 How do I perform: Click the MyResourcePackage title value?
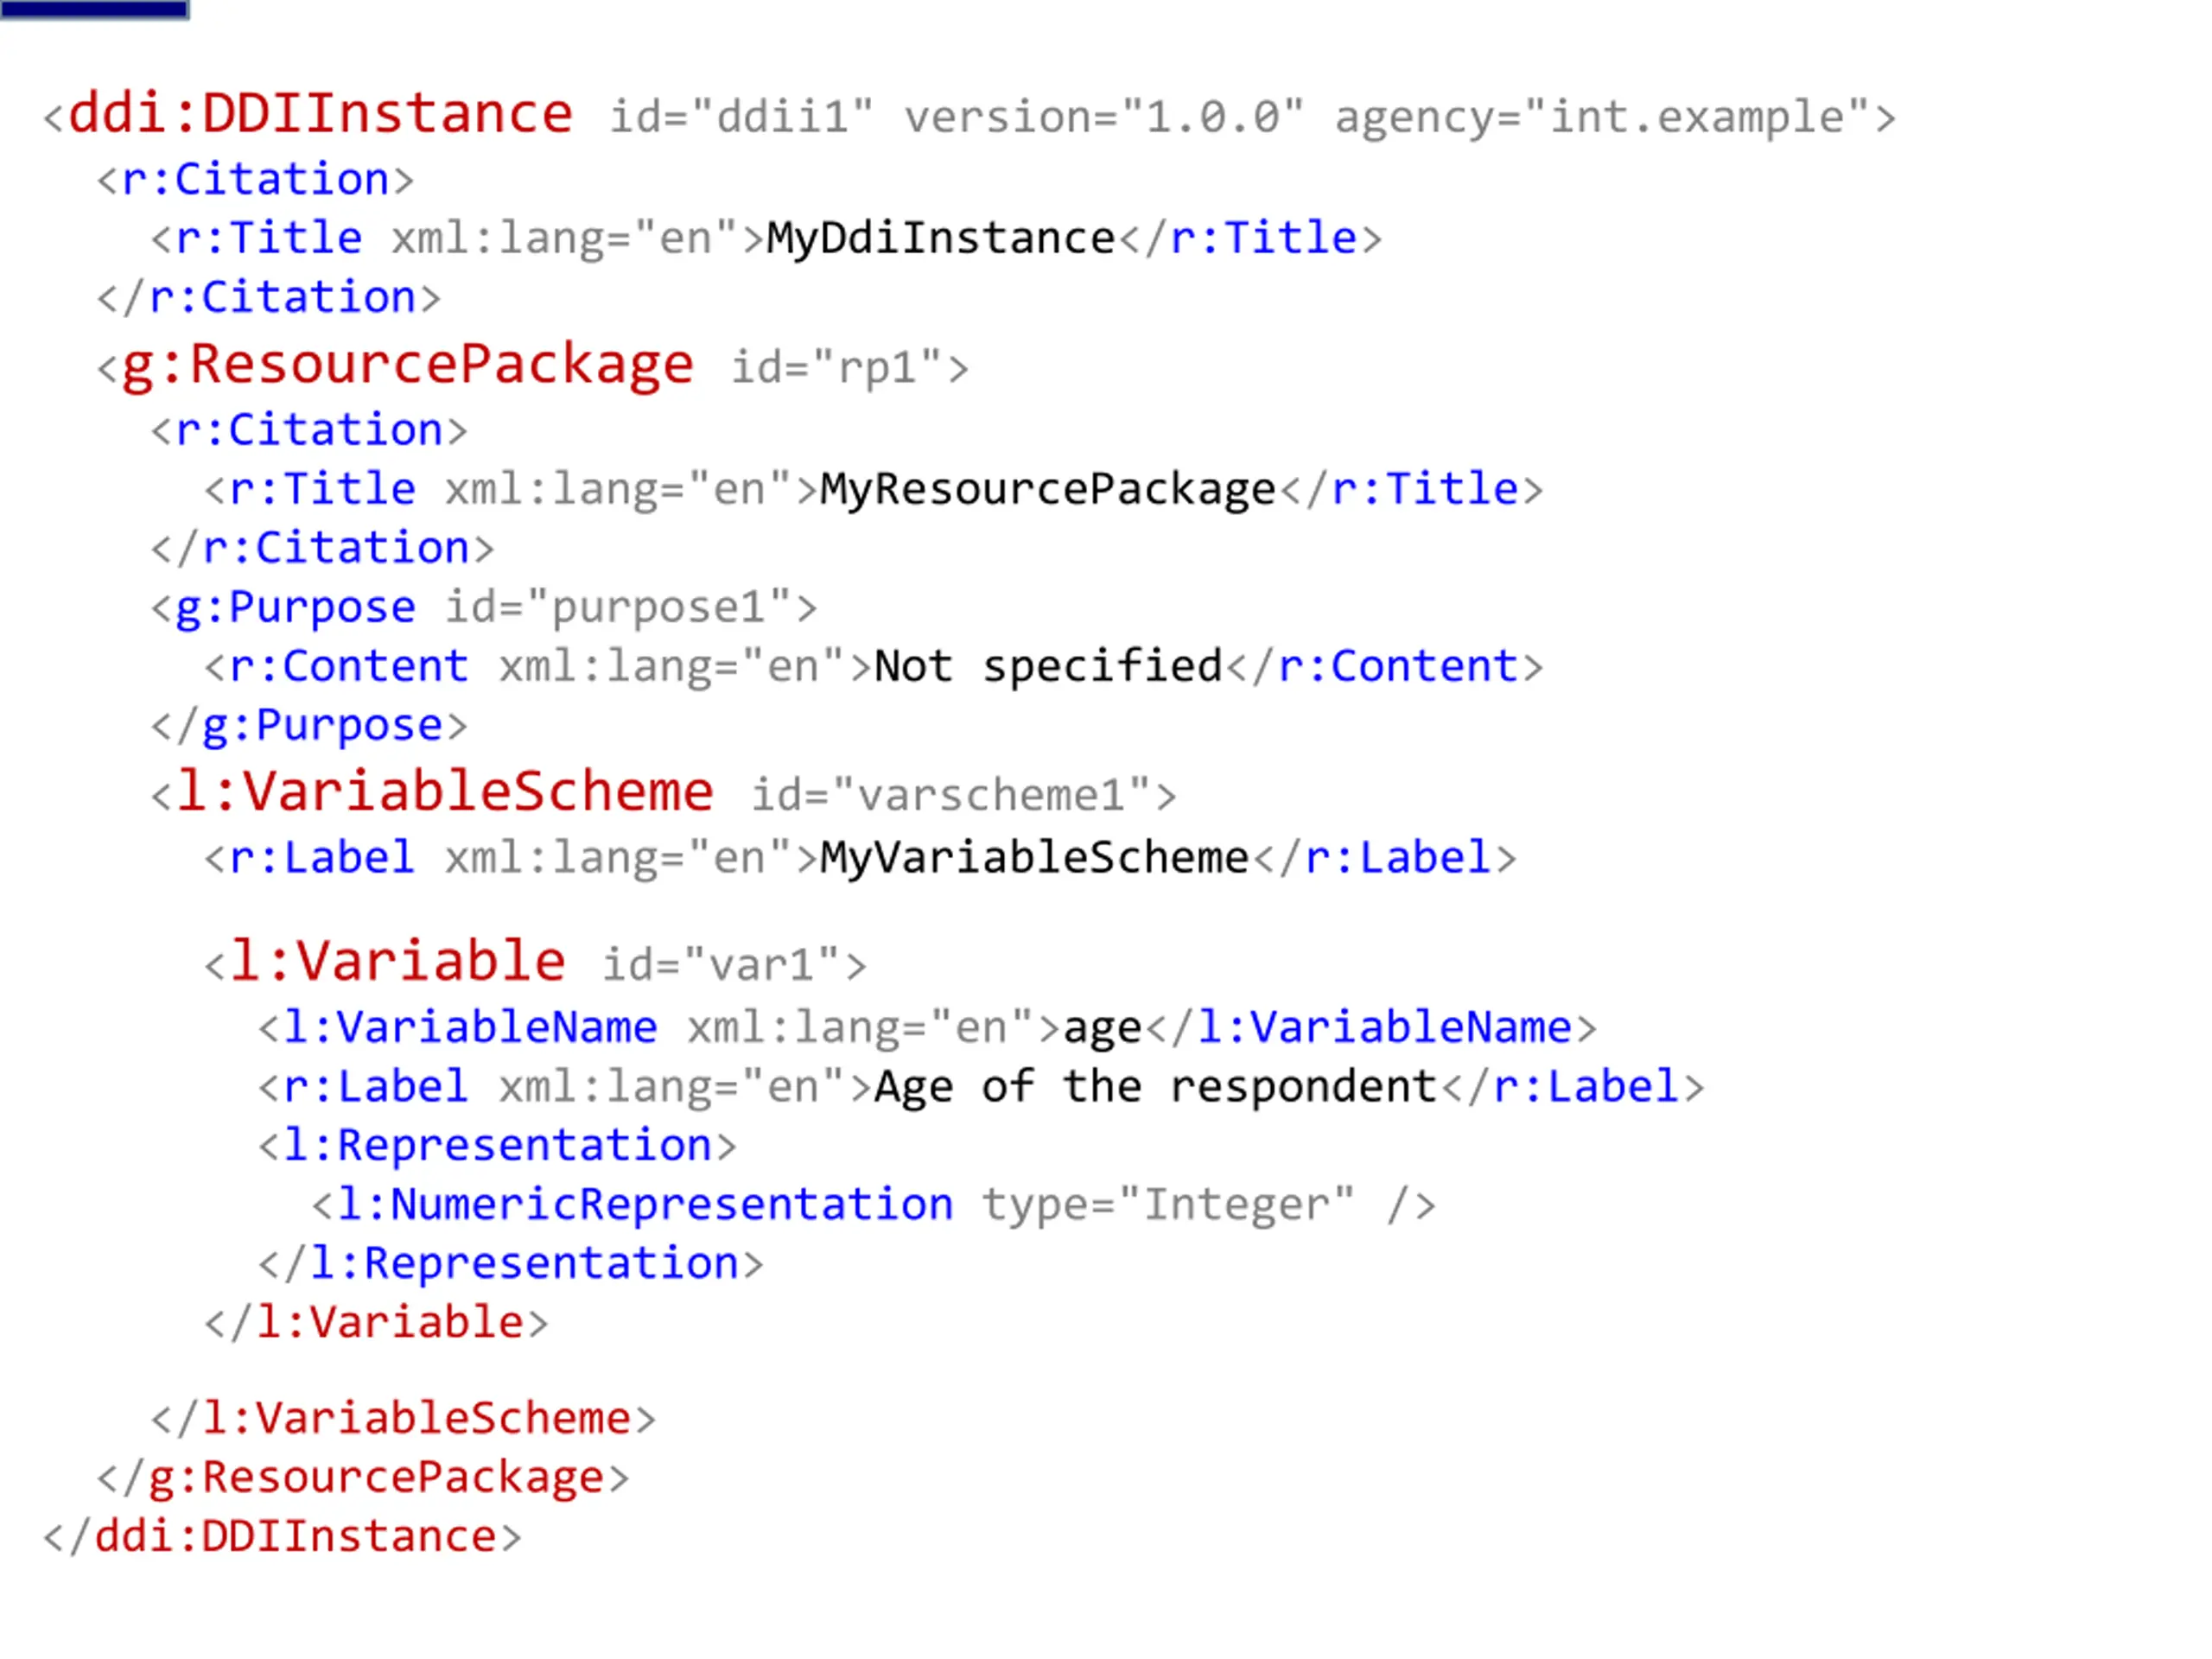pyautogui.click(x=1048, y=490)
